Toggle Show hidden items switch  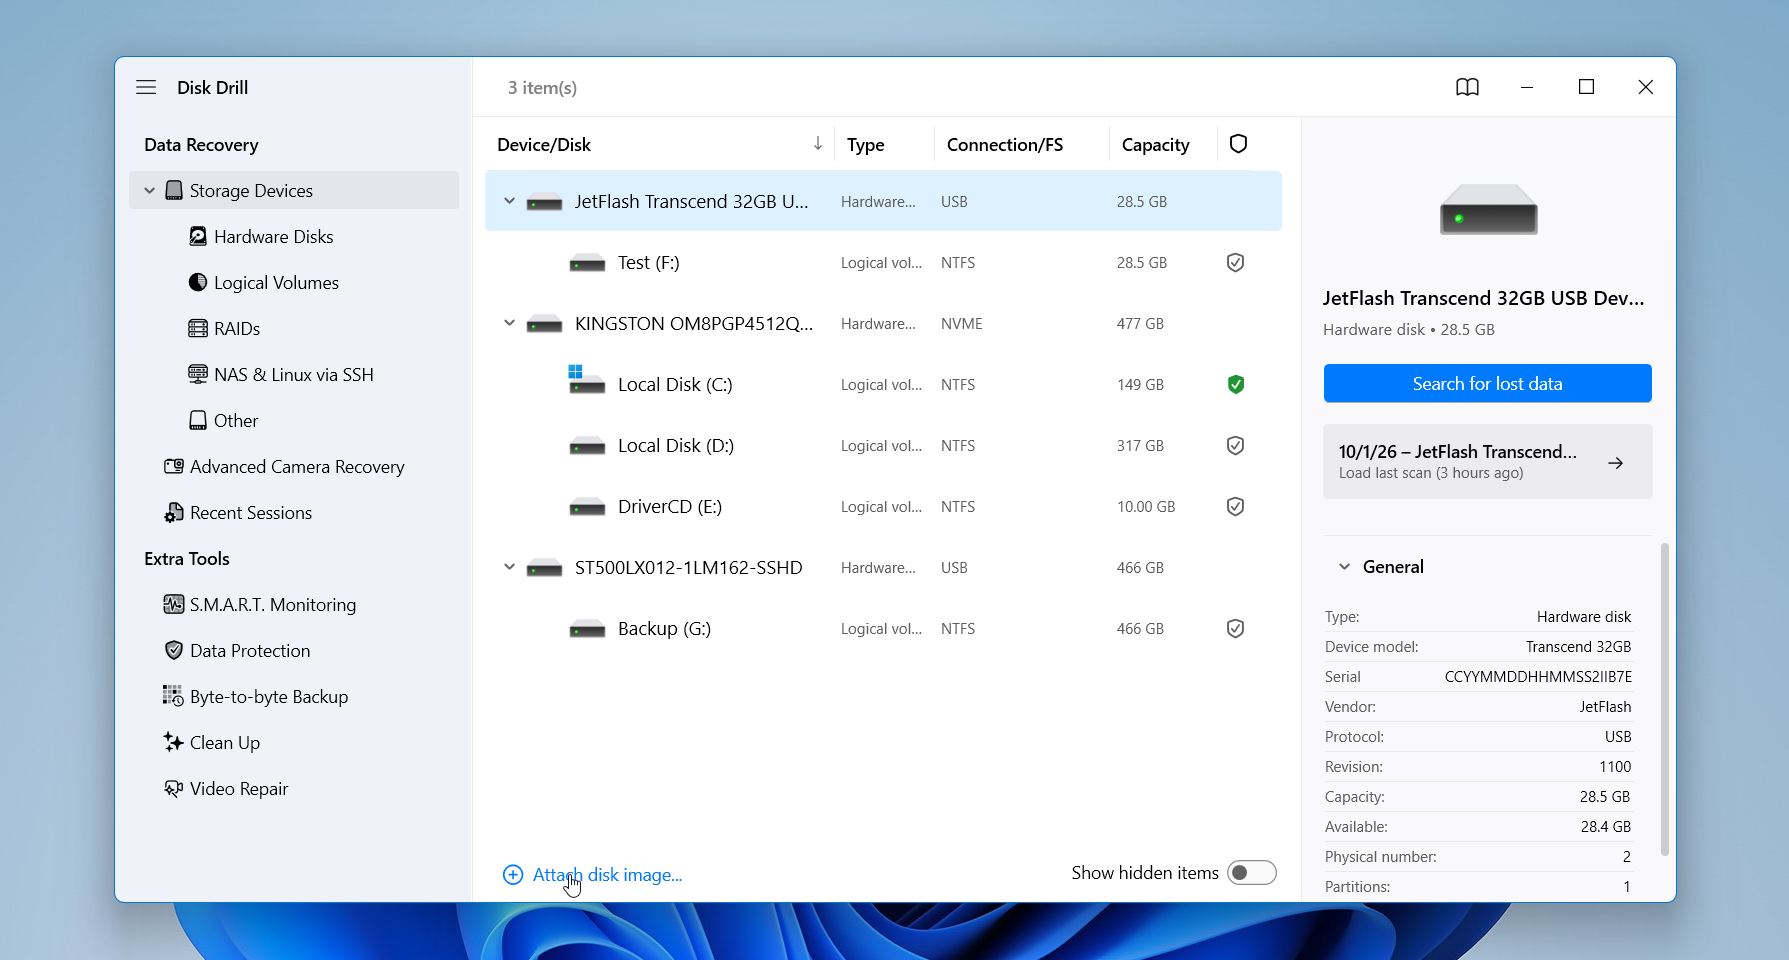click(x=1252, y=873)
